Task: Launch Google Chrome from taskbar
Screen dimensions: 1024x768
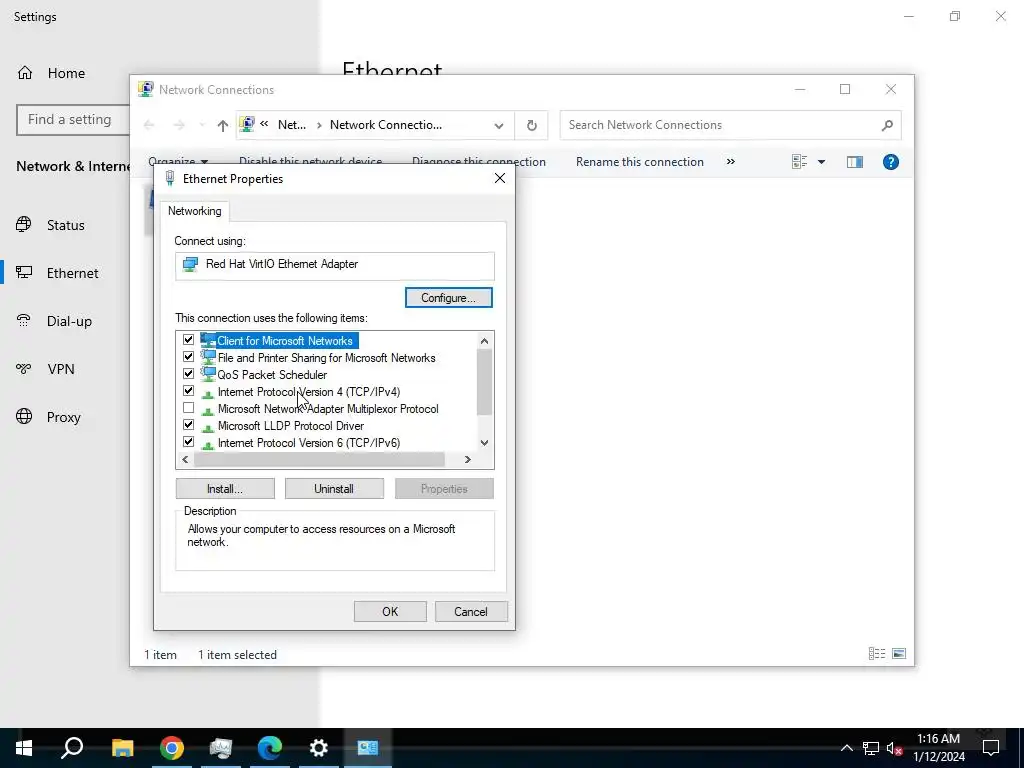Action: pyautogui.click(x=172, y=748)
